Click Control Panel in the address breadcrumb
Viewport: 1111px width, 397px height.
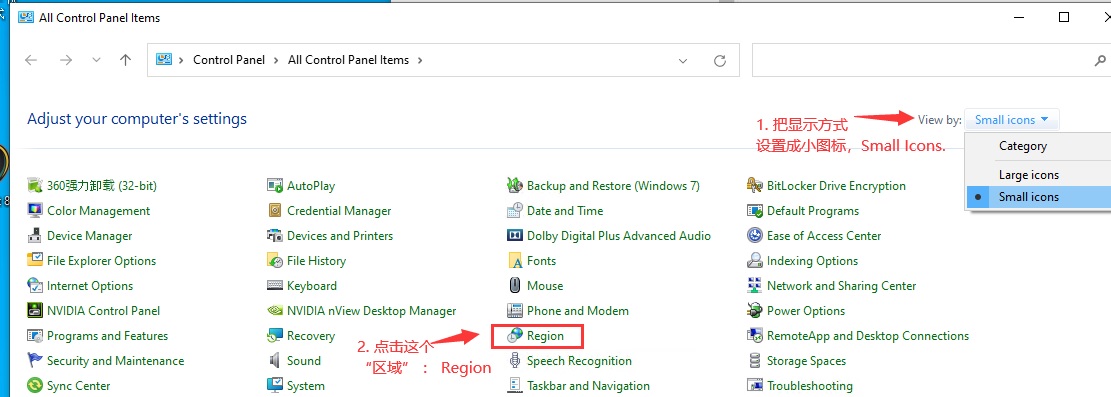(229, 60)
